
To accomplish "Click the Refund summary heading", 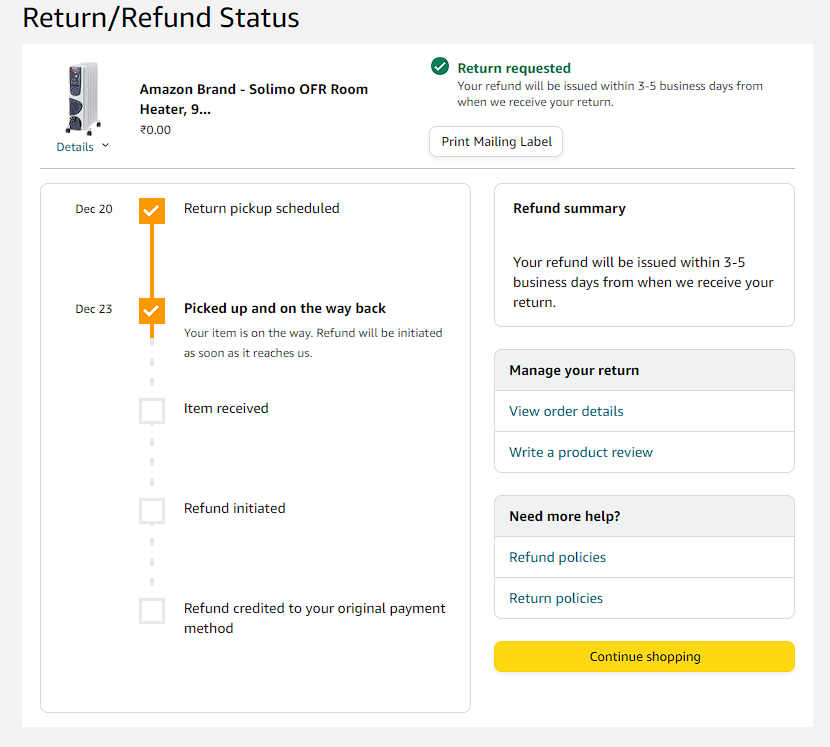I will tap(569, 209).
